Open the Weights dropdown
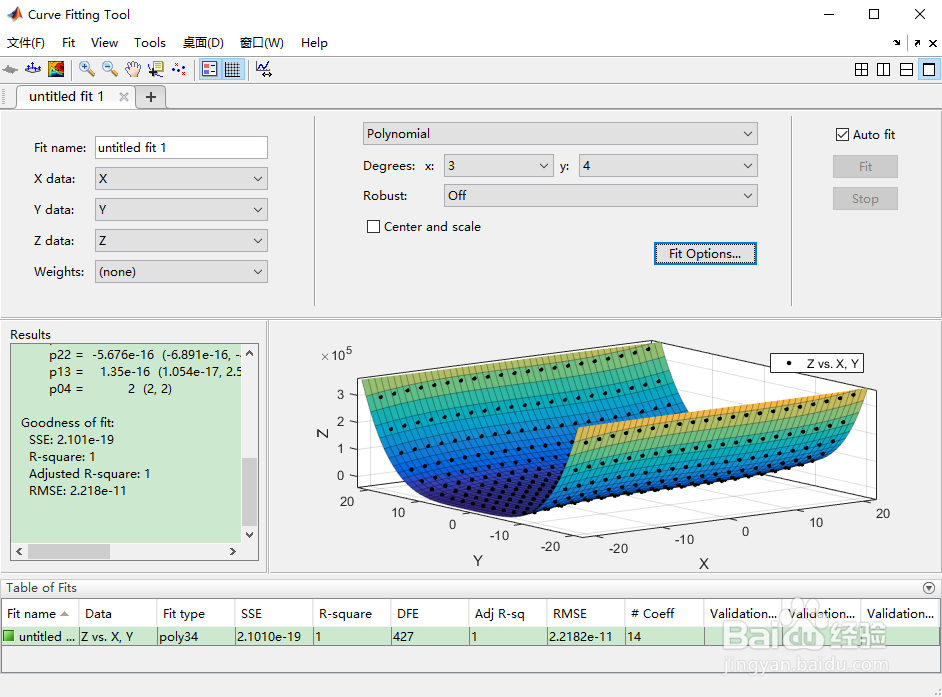The height and width of the screenshot is (697, 942). 181,272
